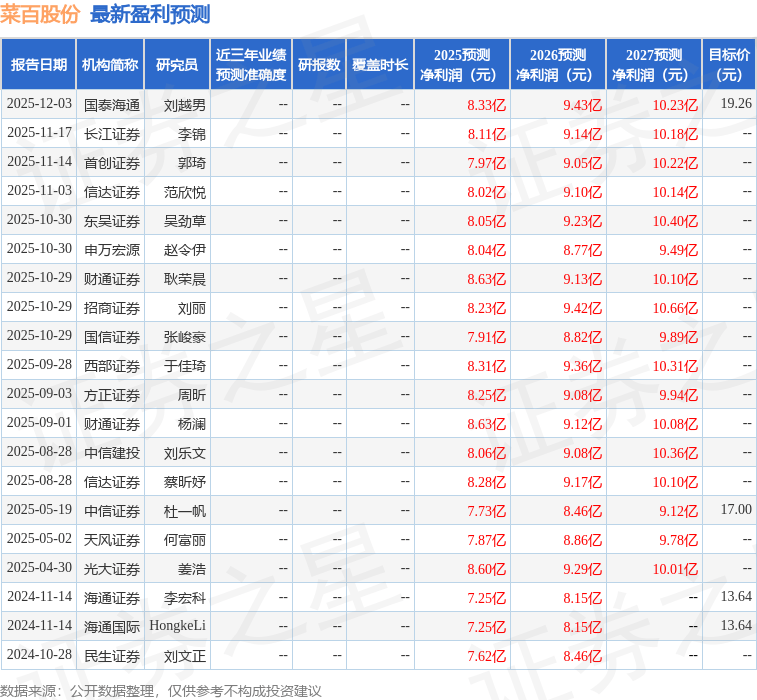Select the 研报数 column header
This screenshot has height=700, width=757.
point(319,65)
